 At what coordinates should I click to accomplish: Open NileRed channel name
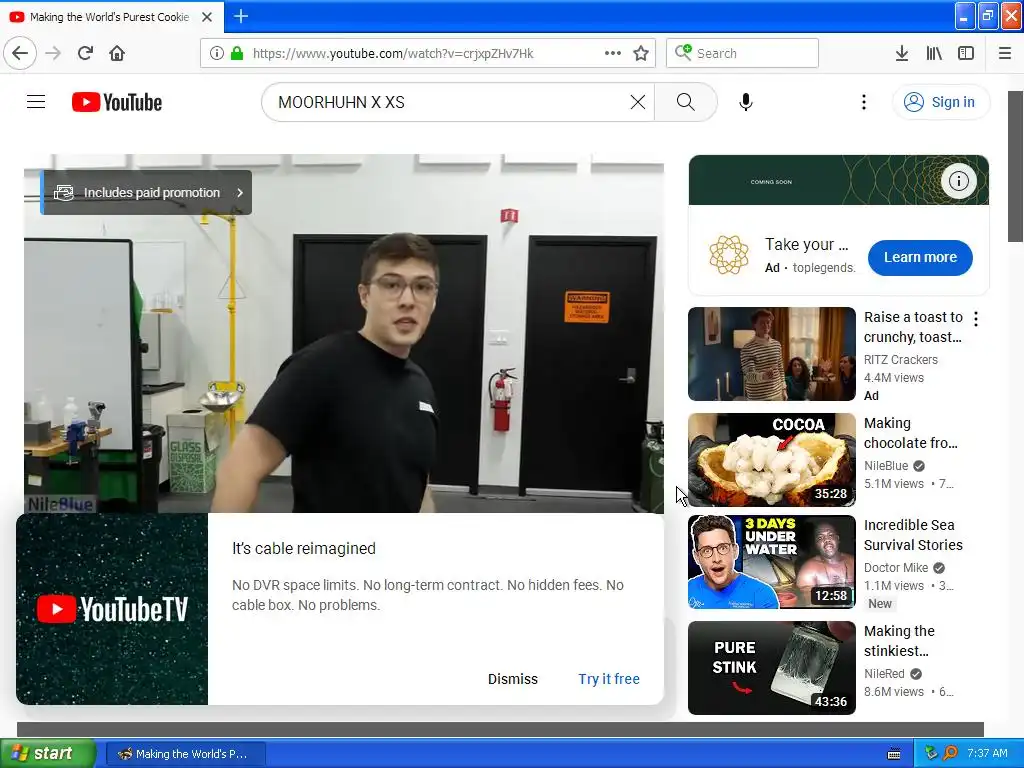(x=884, y=673)
